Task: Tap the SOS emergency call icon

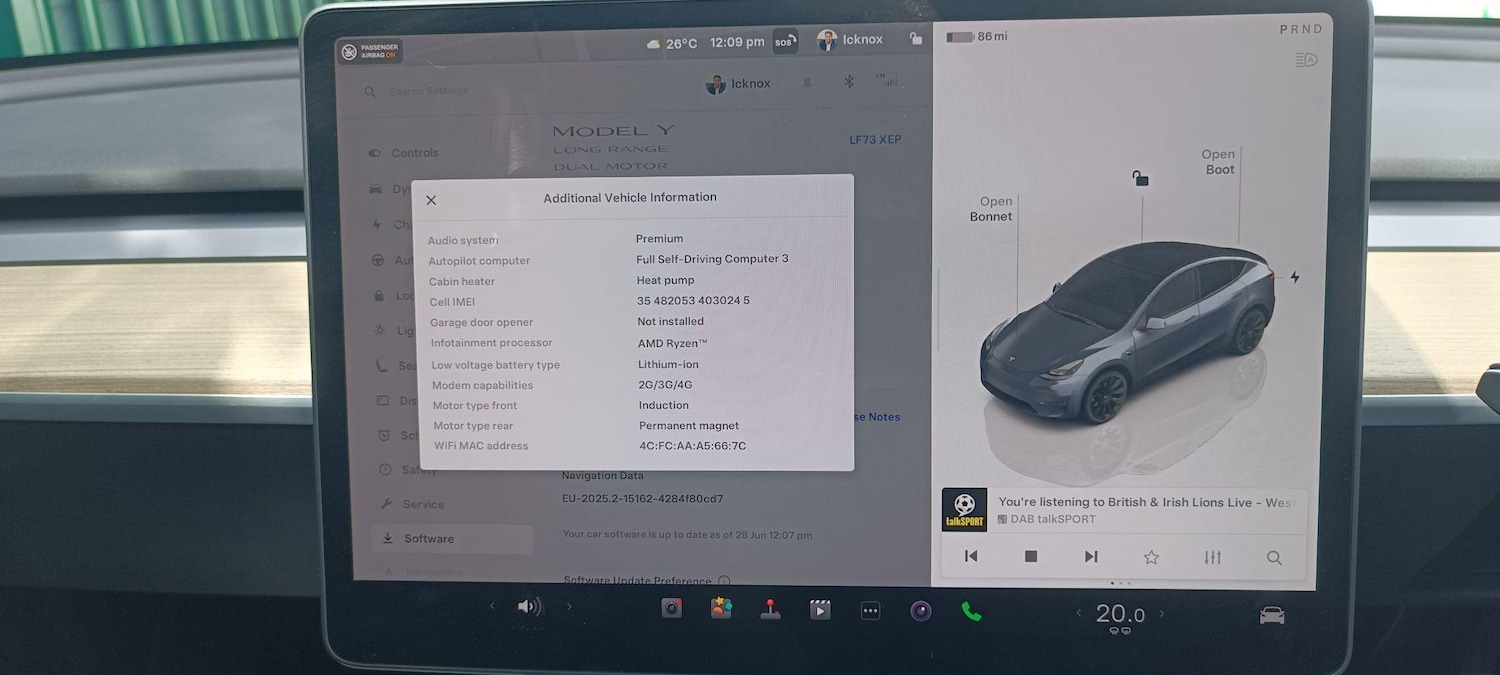Action: coord(785,42)
